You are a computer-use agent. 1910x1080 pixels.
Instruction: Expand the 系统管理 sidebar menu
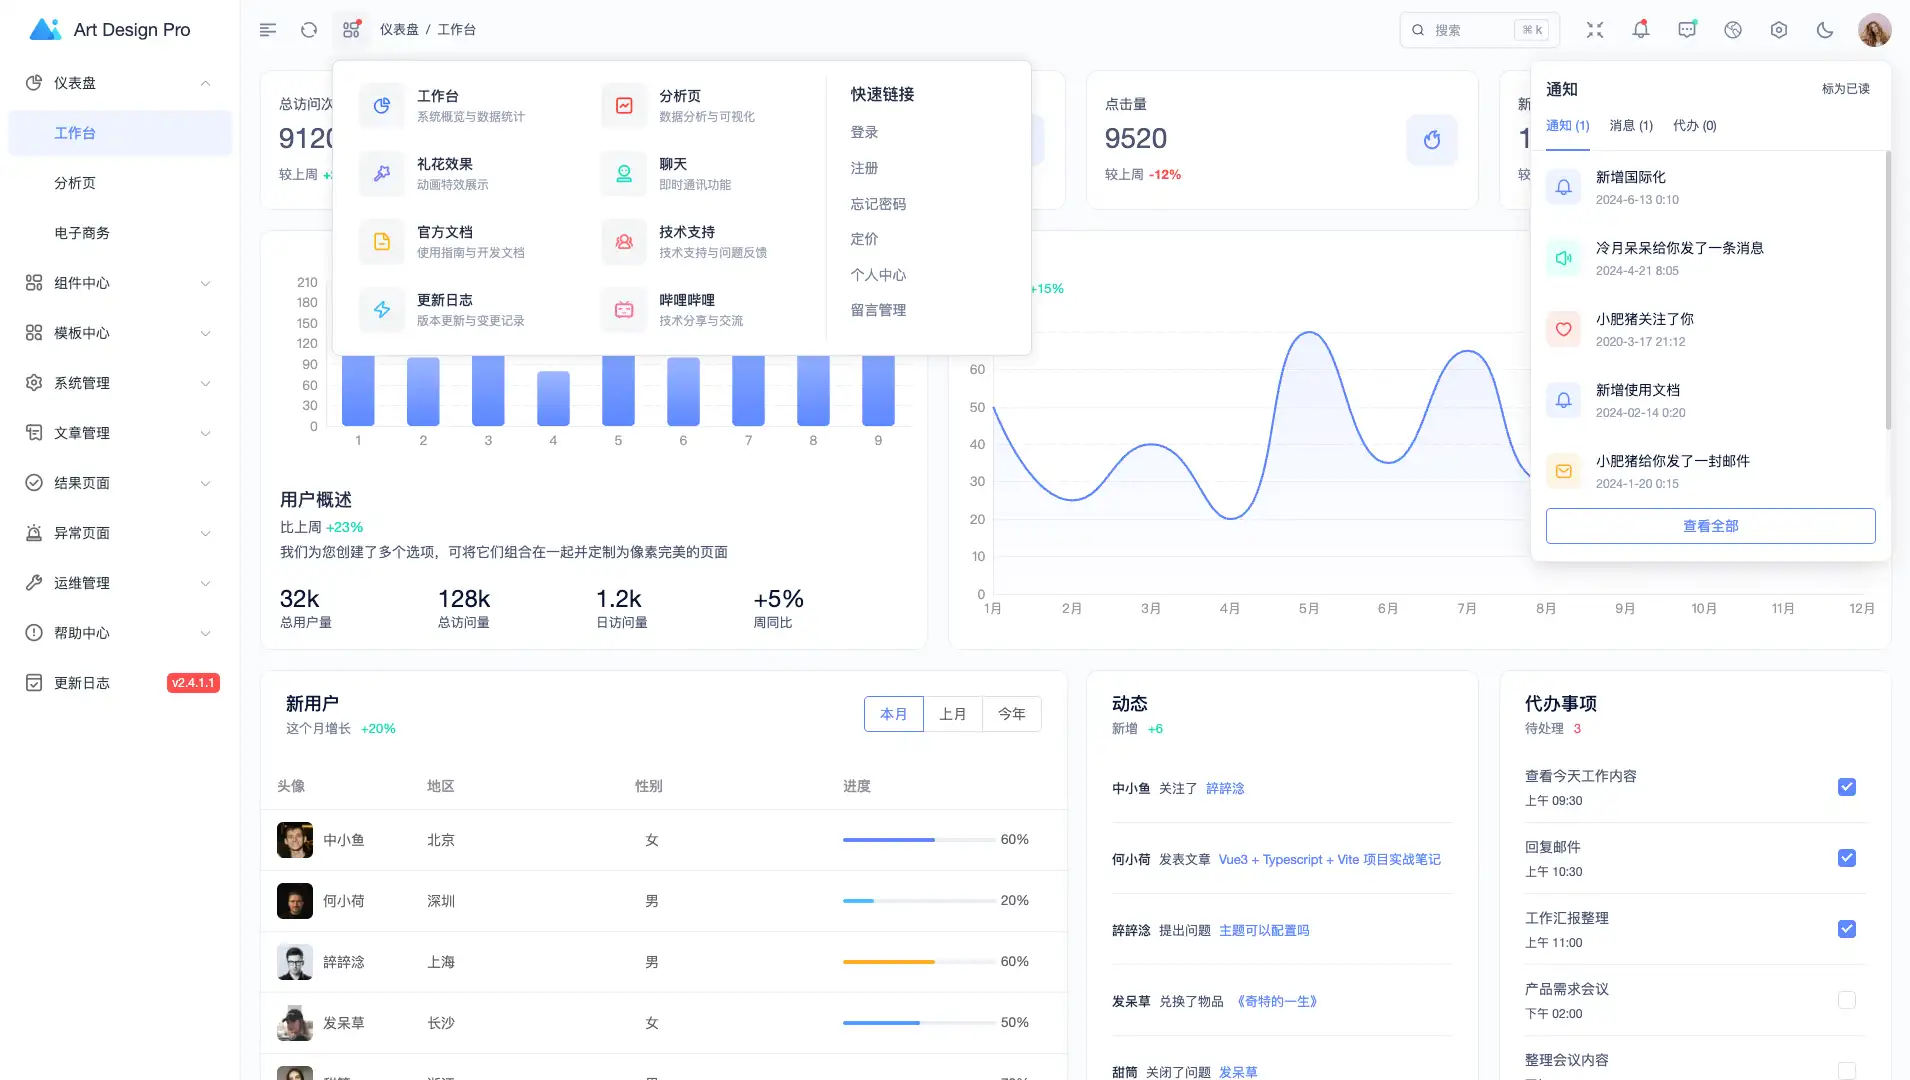click(120, 383)
